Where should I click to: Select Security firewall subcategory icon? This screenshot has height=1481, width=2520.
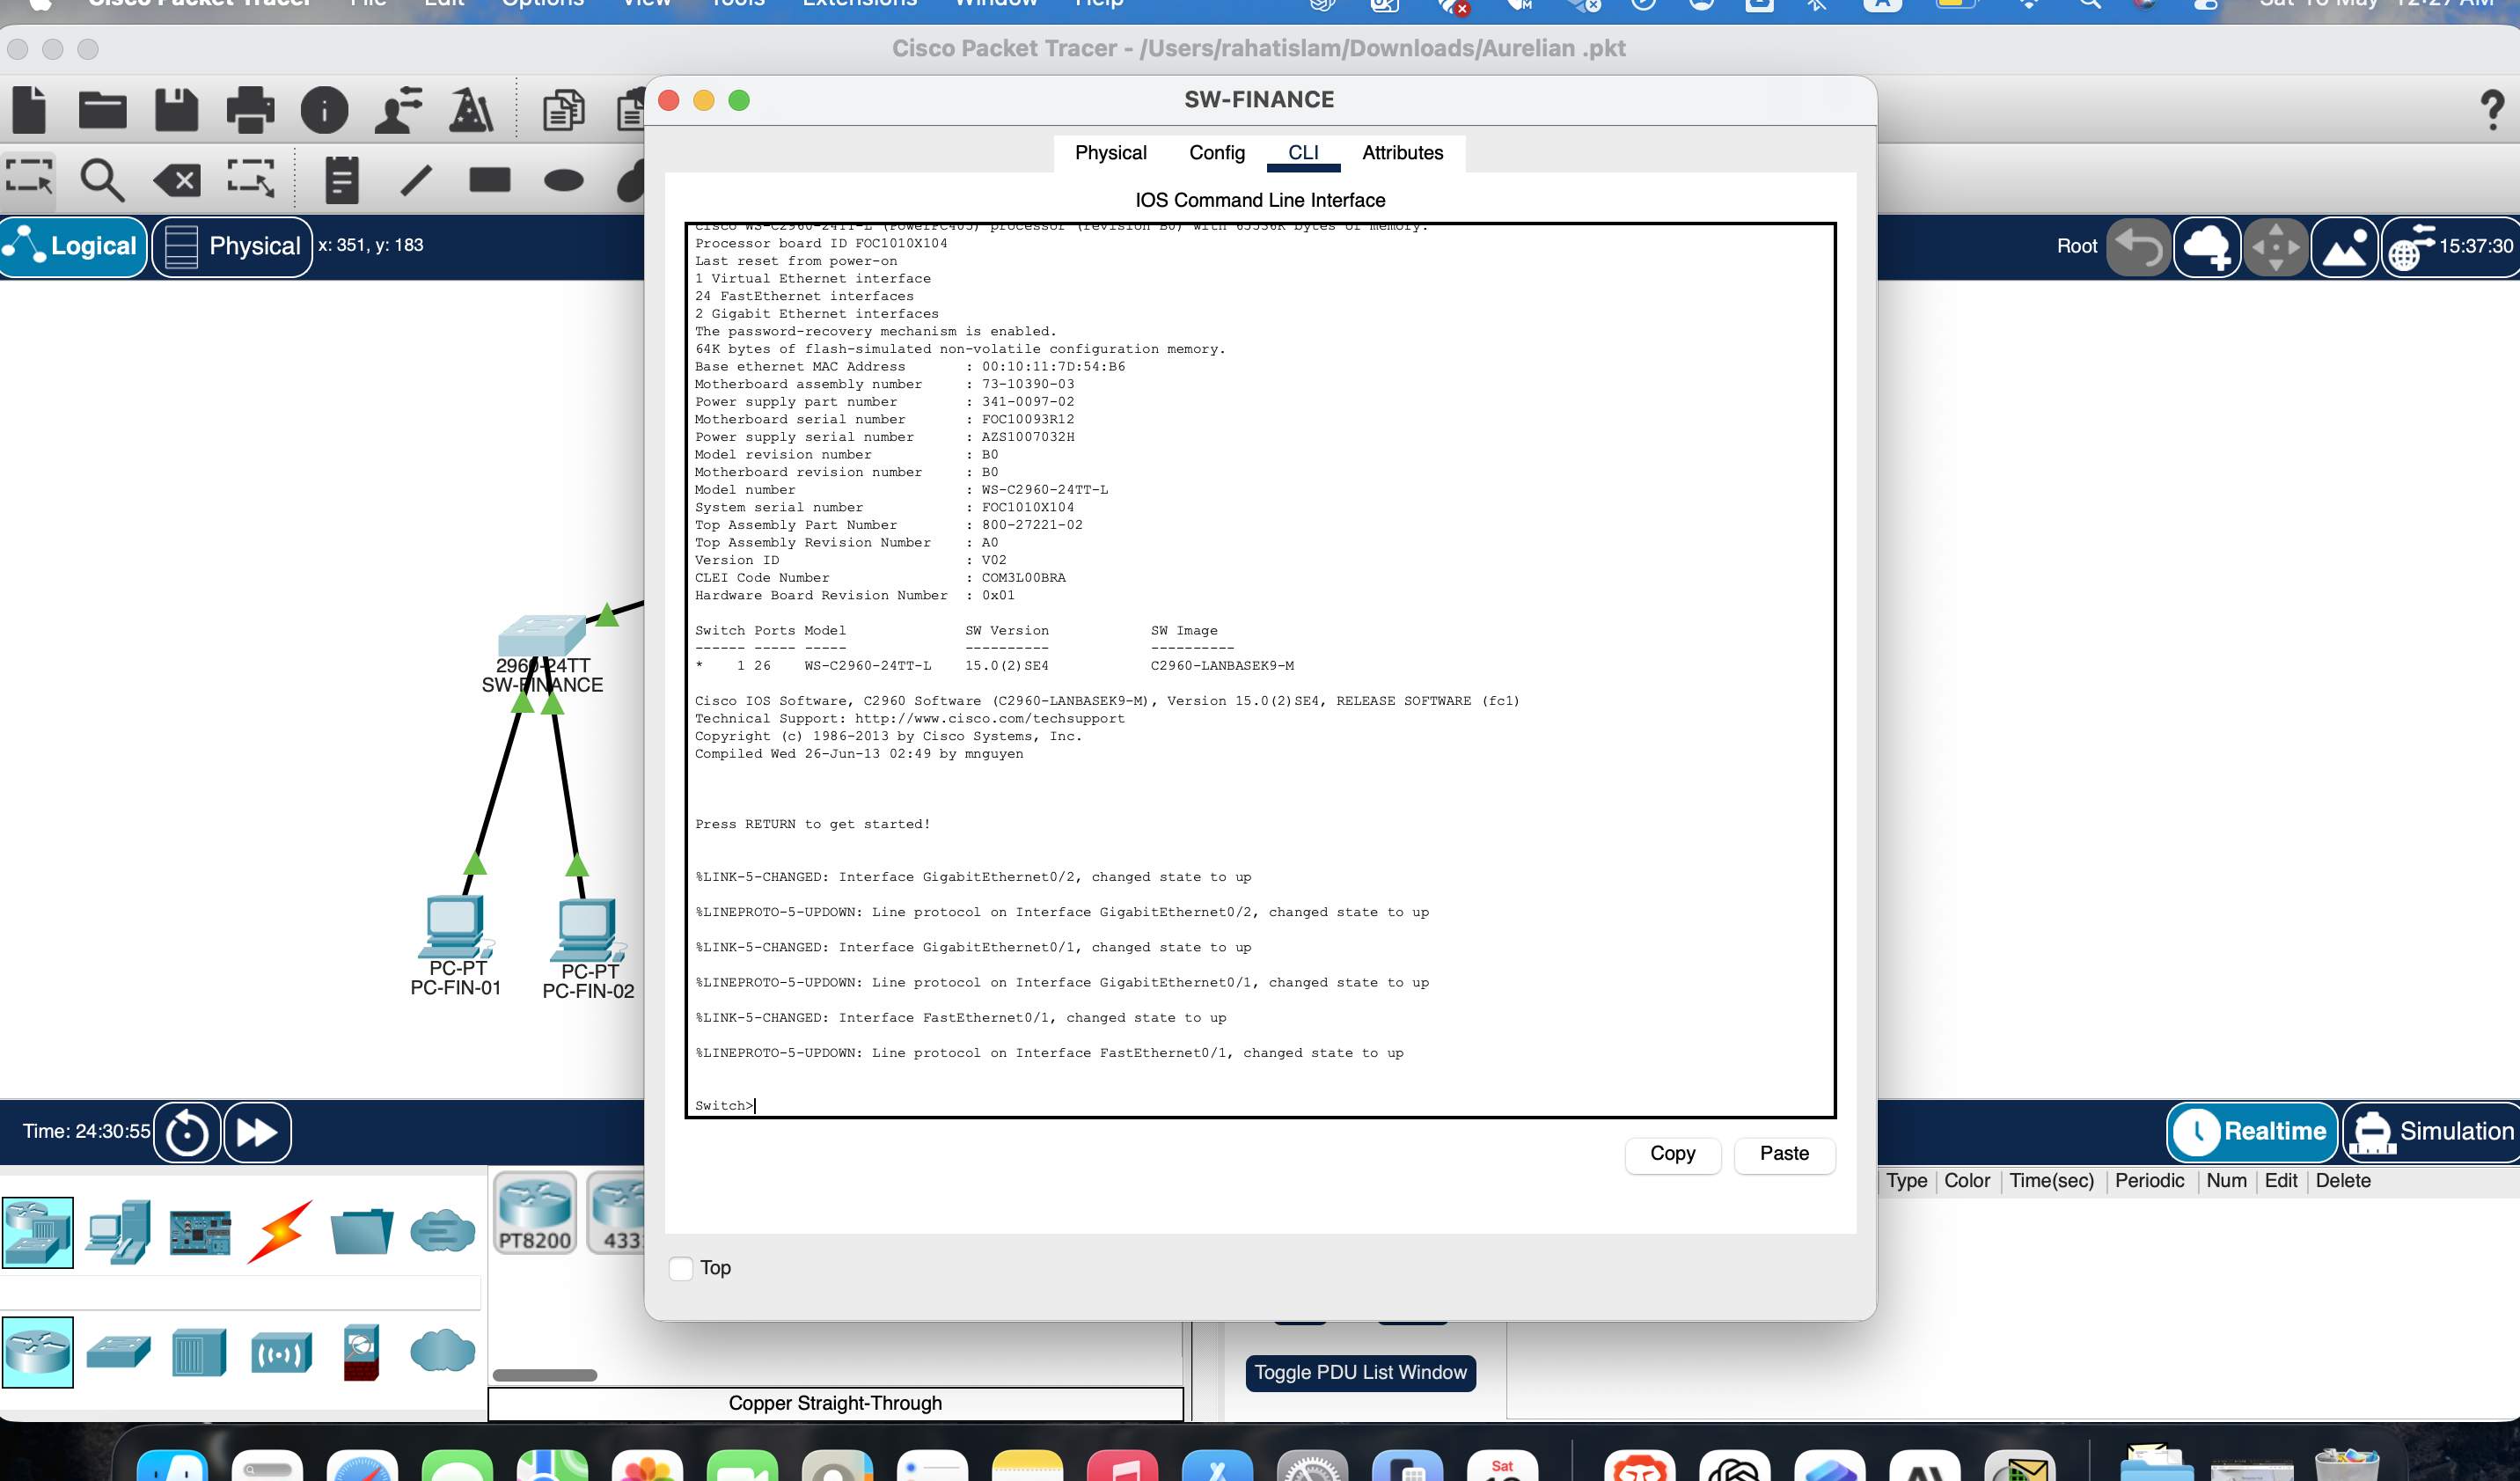point(361,1352)
